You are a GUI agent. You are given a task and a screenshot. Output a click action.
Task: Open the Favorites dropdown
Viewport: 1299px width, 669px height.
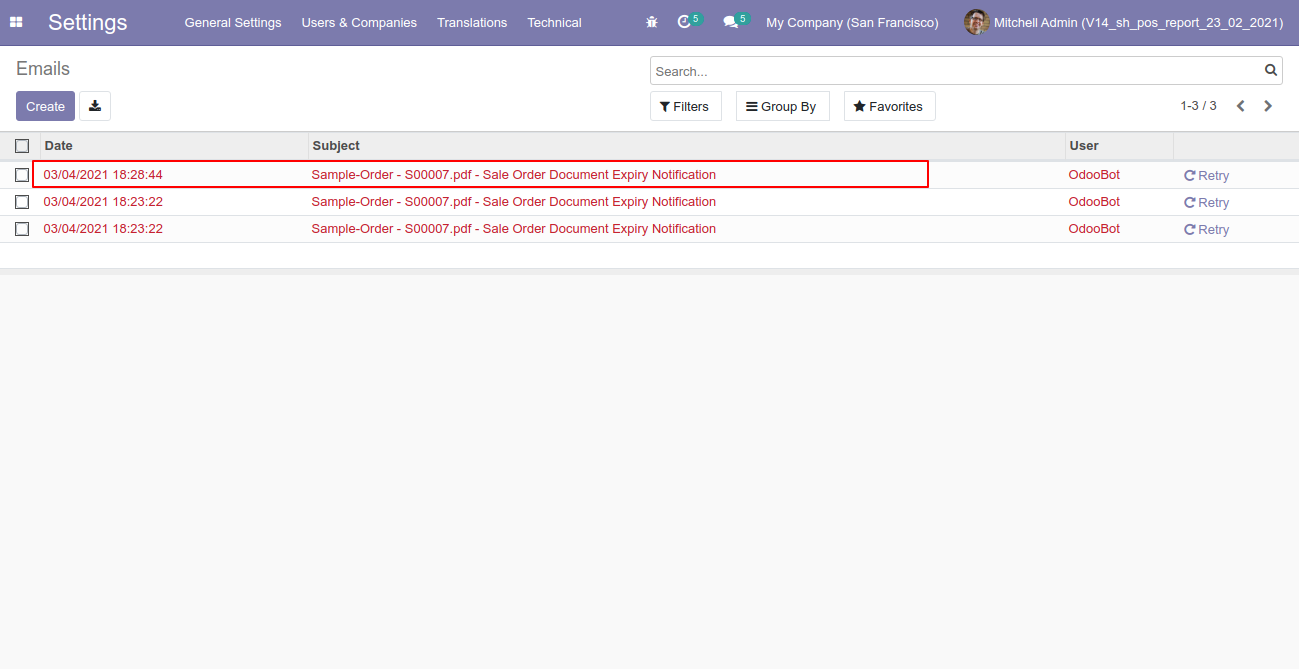point(890,106)
